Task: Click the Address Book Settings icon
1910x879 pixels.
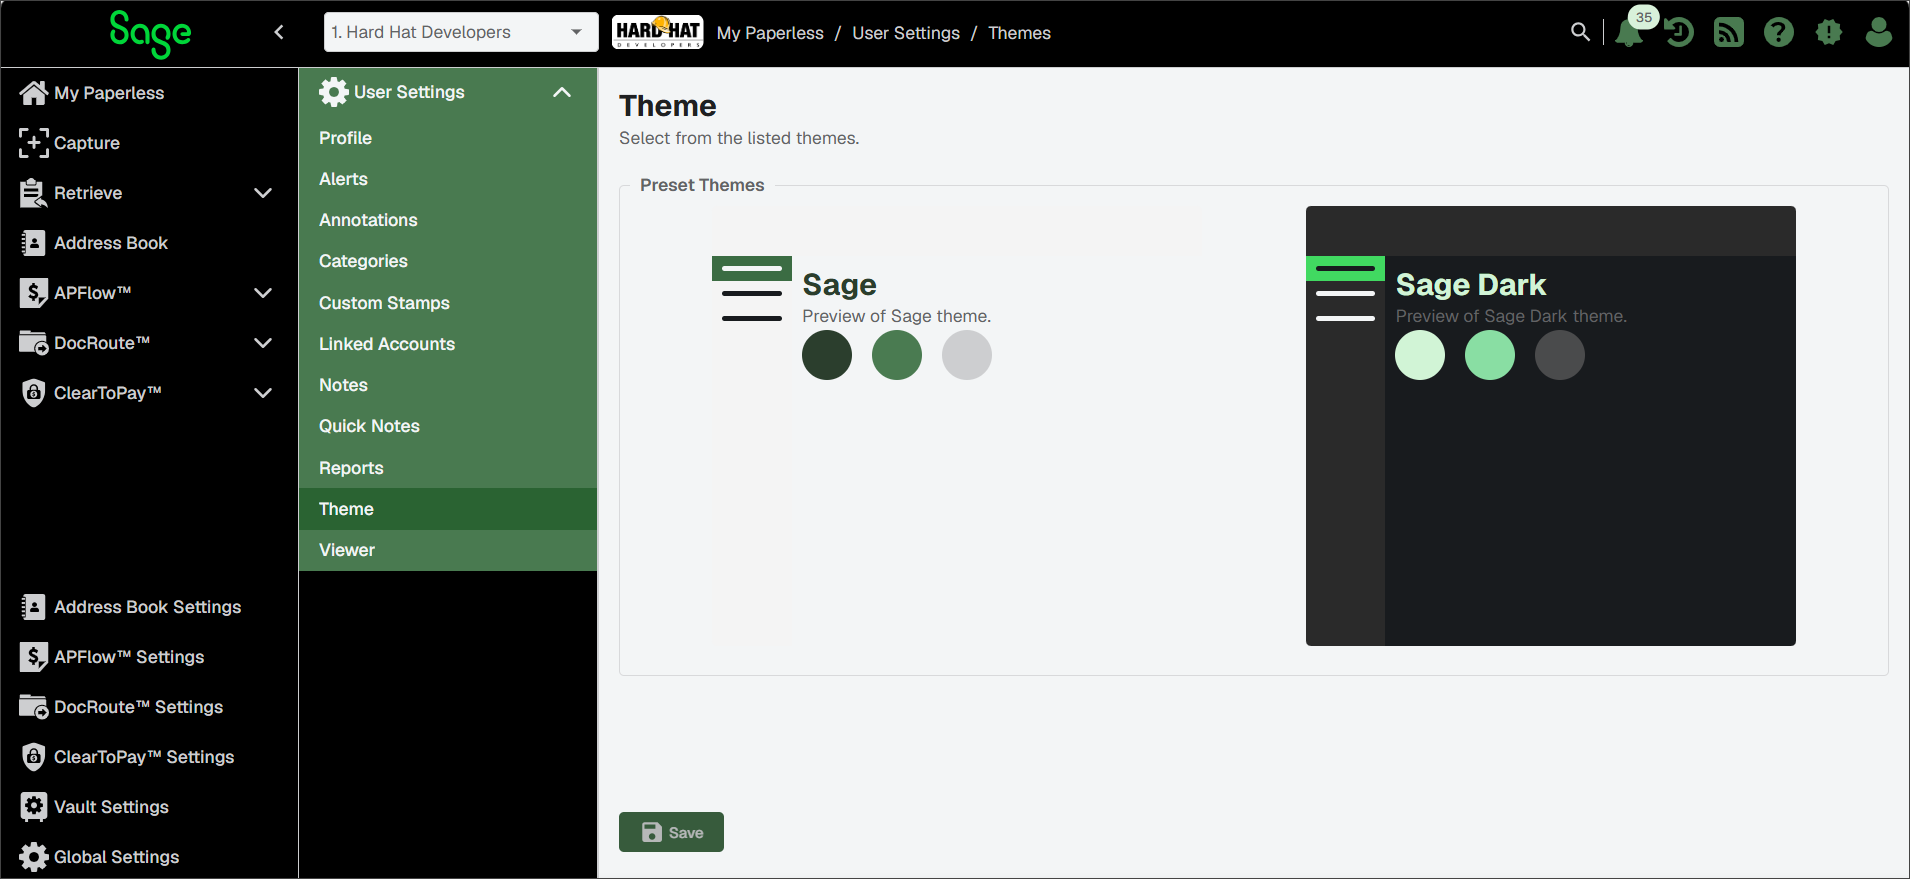Action: coord(34,607)
